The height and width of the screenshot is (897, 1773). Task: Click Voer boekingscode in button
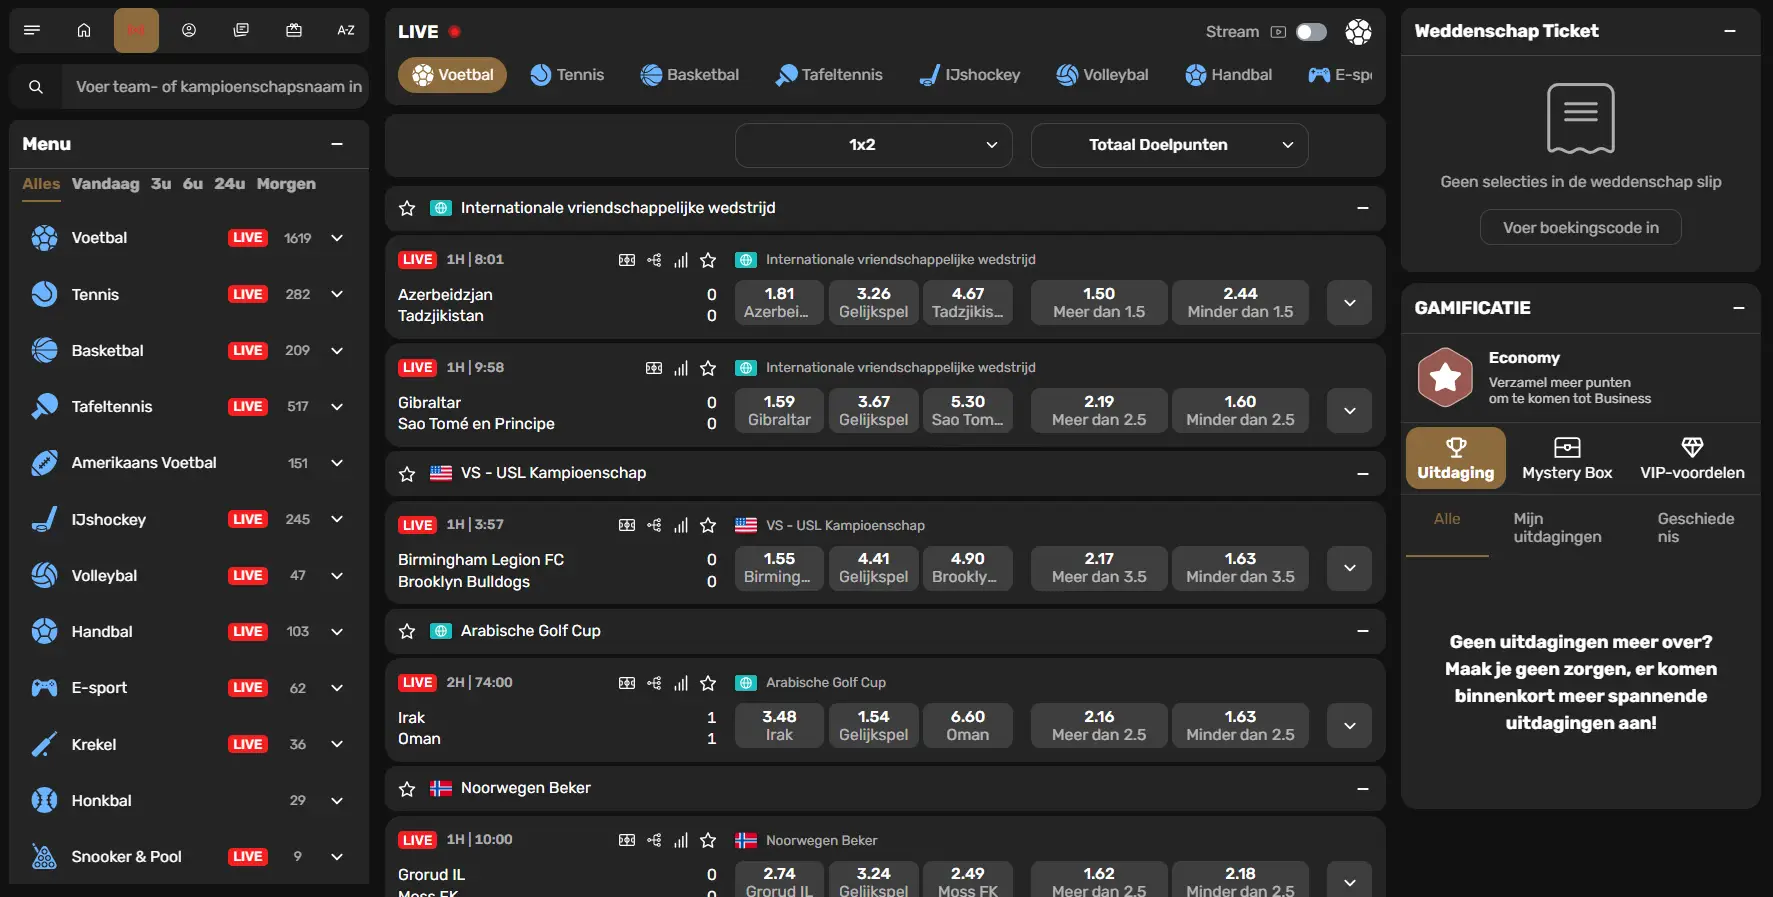[x=1580, y=228]
